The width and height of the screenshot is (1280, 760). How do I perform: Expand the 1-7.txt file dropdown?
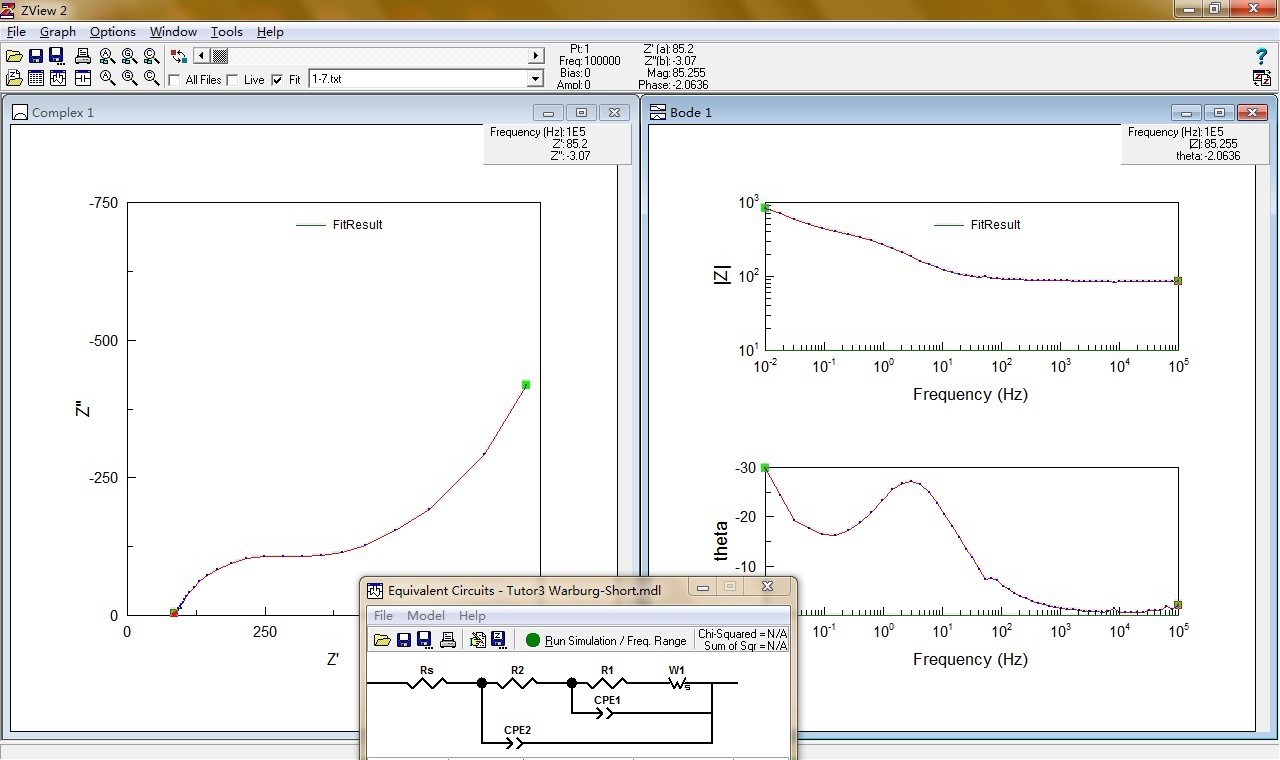pyautogui.click(x=535, y=79)
